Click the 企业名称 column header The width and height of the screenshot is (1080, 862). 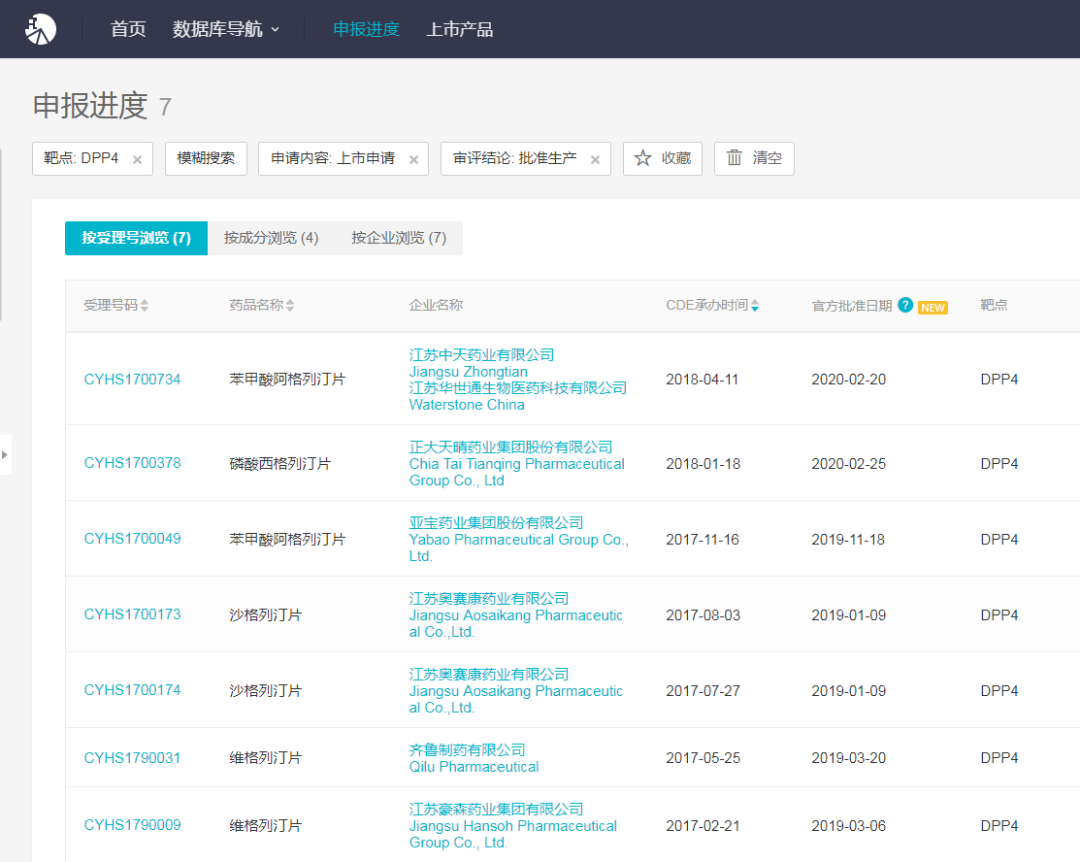tap(436, 305)
